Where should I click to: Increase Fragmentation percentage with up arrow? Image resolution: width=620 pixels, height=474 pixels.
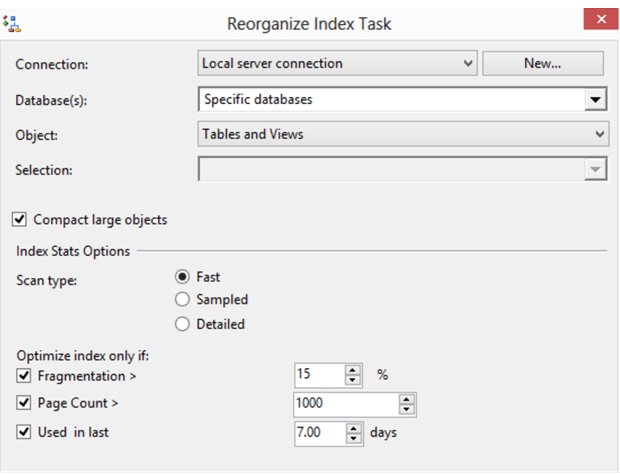pos(352,370)
